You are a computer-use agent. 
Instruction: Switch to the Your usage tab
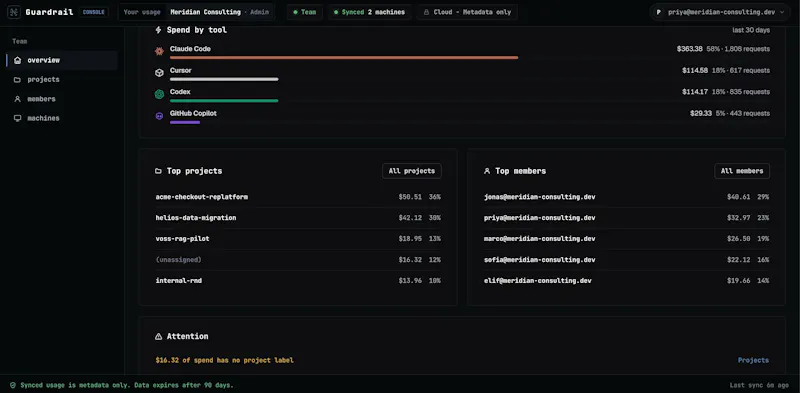pyautogui.click(x=142, y=12)
